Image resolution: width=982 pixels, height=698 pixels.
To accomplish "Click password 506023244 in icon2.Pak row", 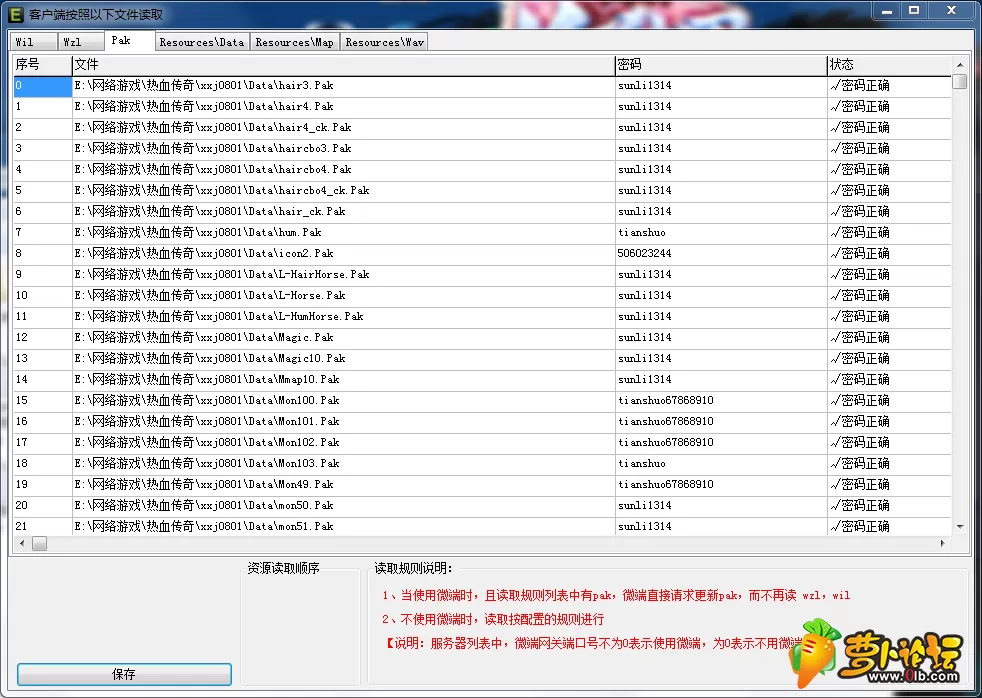I will (644, 254).
